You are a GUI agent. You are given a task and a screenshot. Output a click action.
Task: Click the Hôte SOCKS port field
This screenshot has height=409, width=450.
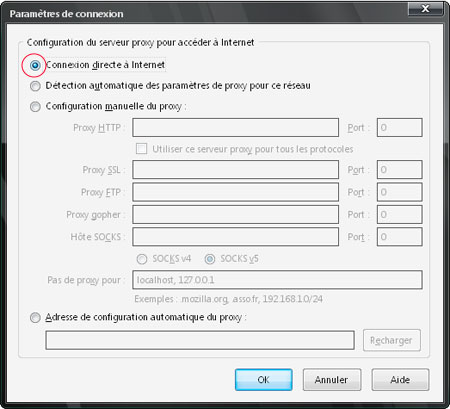coord(399,237)
